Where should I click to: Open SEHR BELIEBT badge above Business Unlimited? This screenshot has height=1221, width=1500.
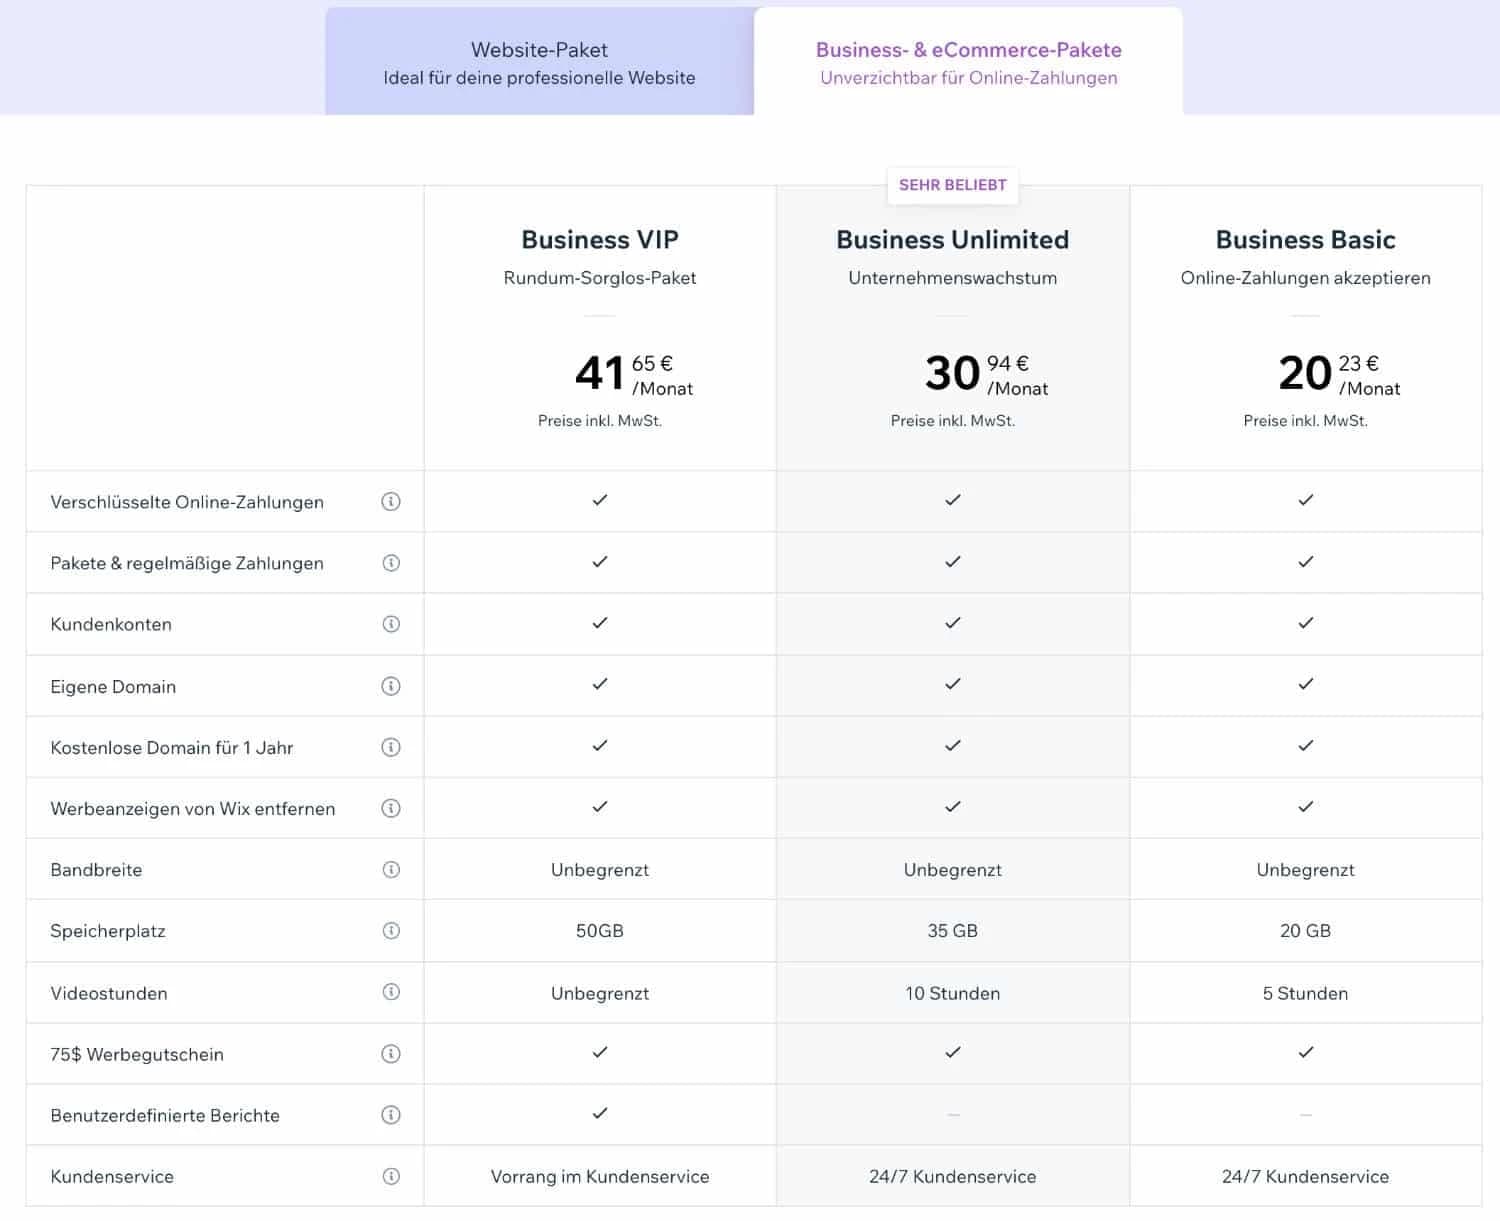pyautogui.click(x=952, y=185)
